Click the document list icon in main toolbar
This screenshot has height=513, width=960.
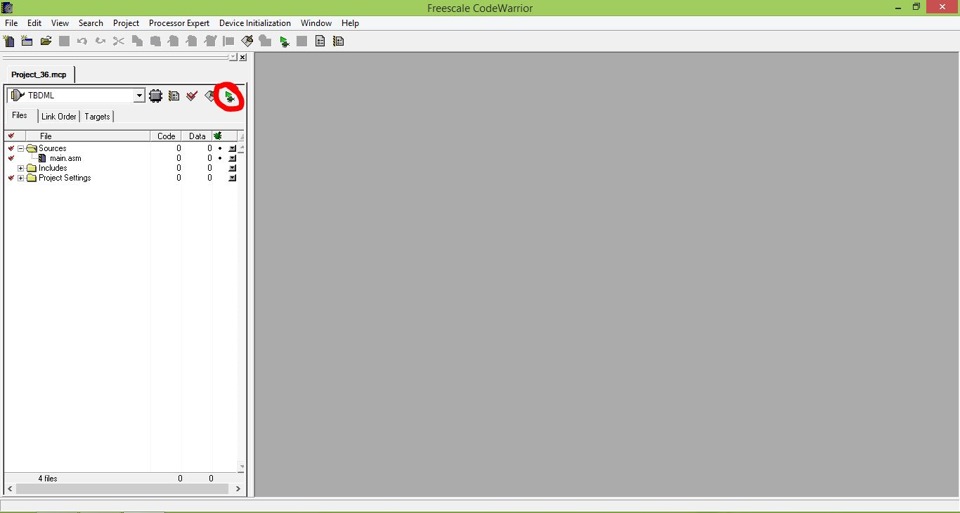(x=320, y=41)
